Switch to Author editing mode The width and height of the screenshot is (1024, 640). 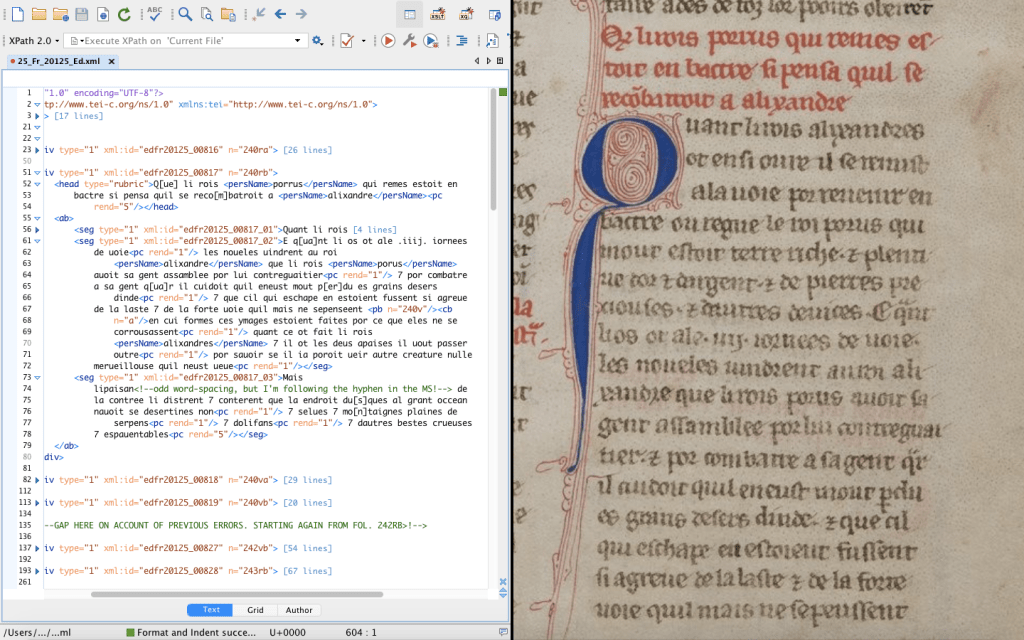point(299,610)
